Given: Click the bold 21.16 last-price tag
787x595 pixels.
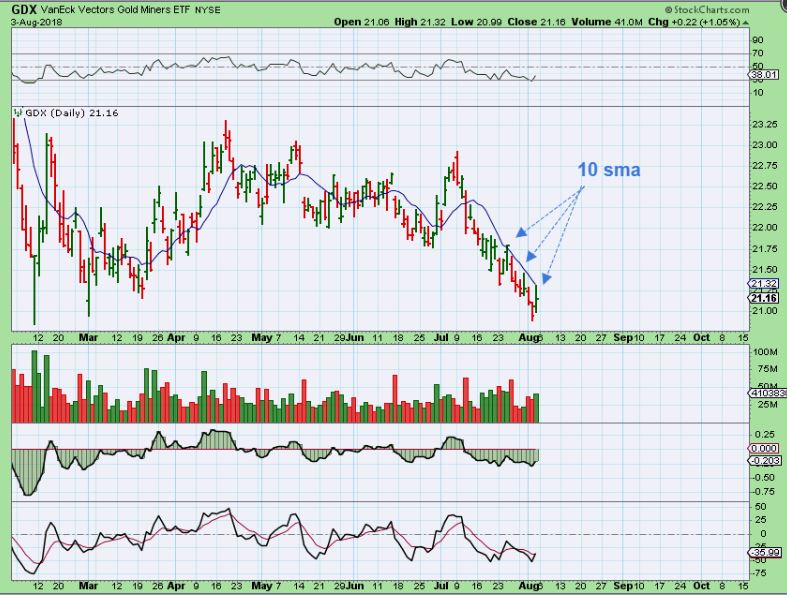Looking at the screenshot, I should [x=765, y=298].
